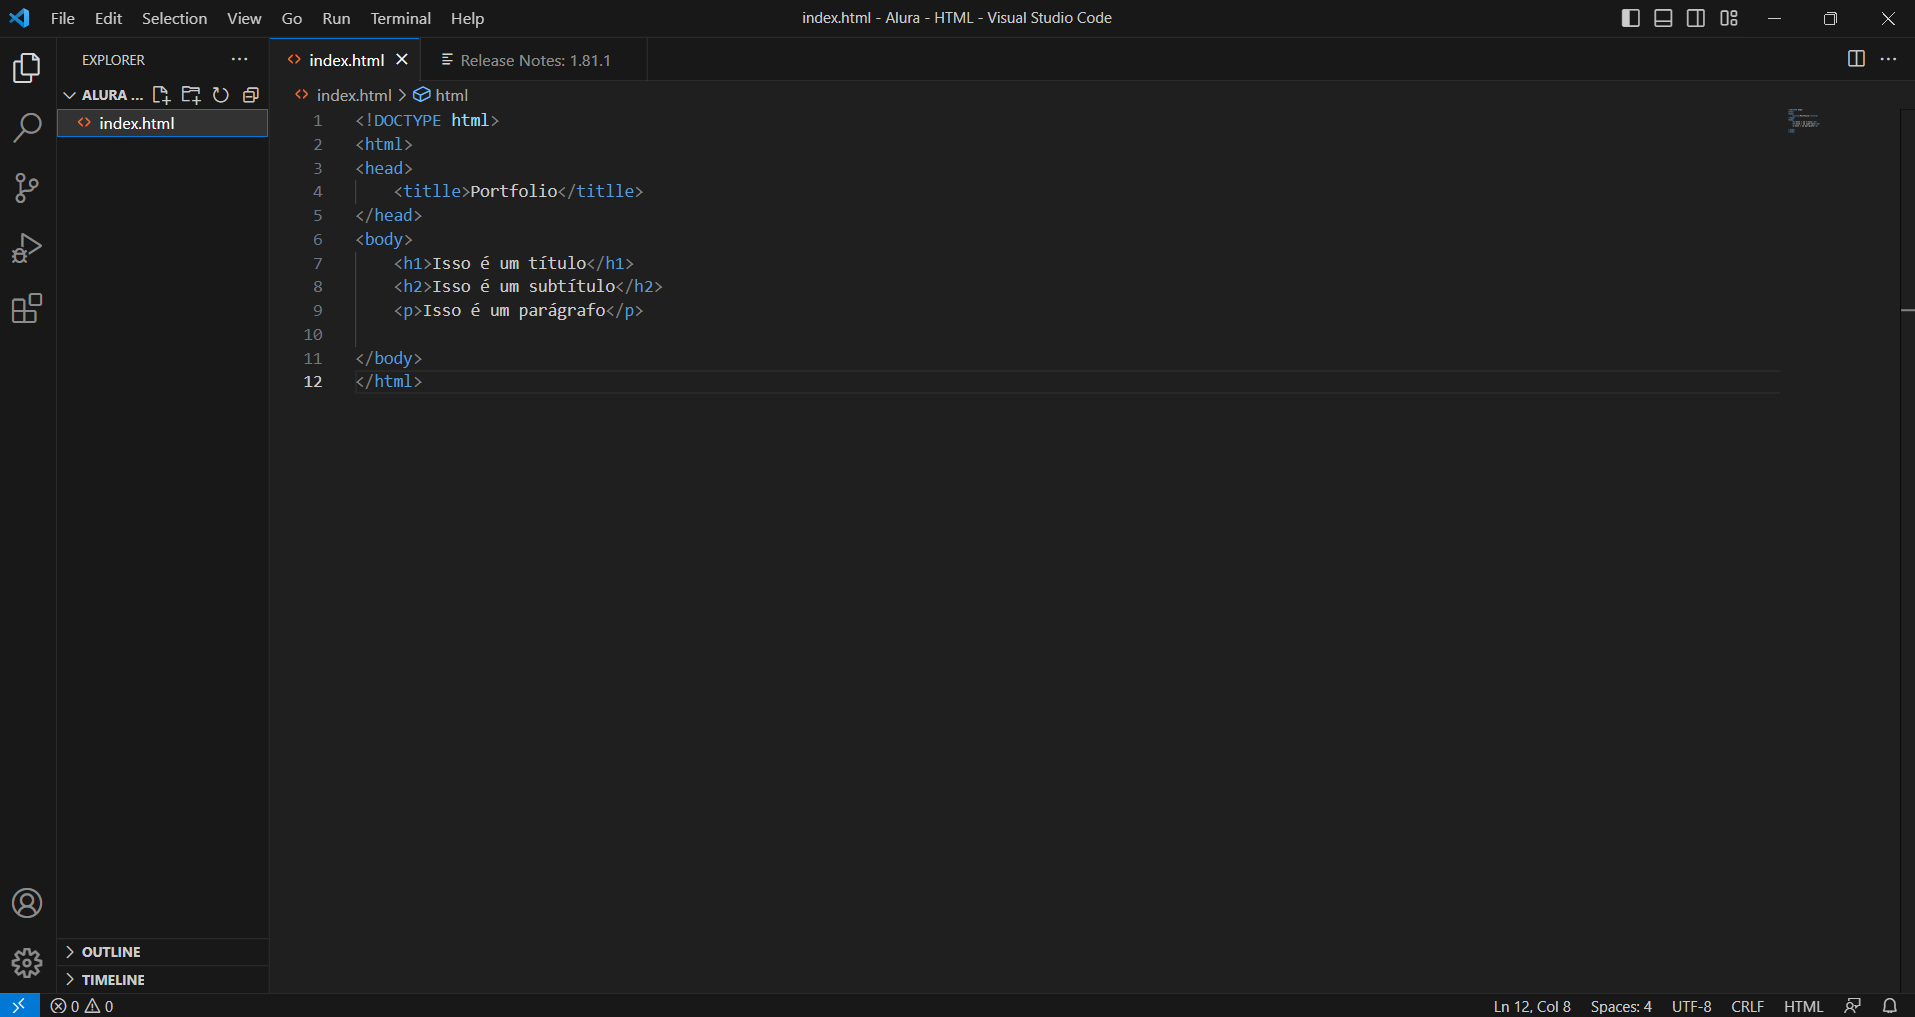Image resolution: width=1915 pixels, height=1017 pixels.
Task: Click the closing body tag line
Action: [389, 358]
